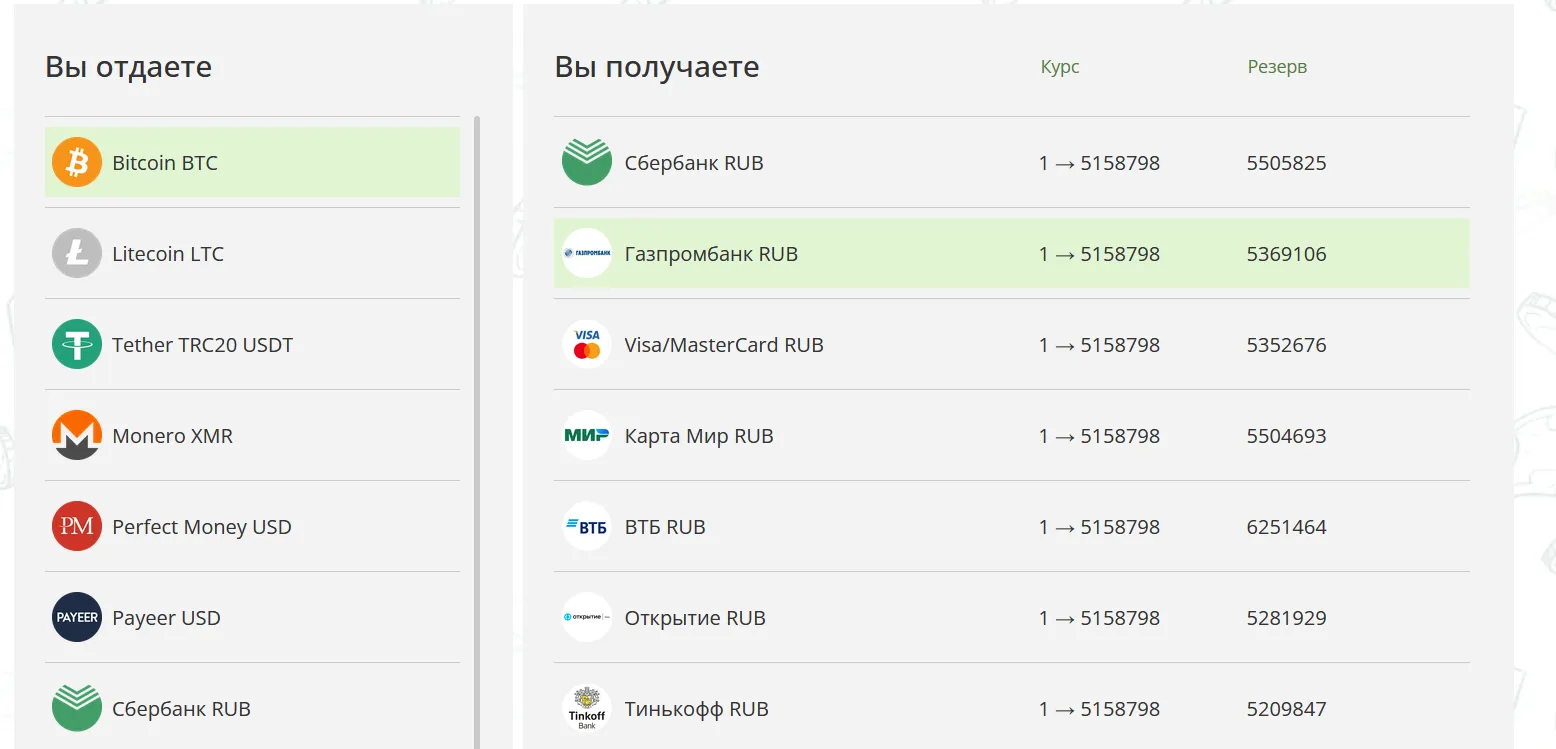Click the Tinkoff Bank crest icon
1556x749 pixels.
(587, 708)
